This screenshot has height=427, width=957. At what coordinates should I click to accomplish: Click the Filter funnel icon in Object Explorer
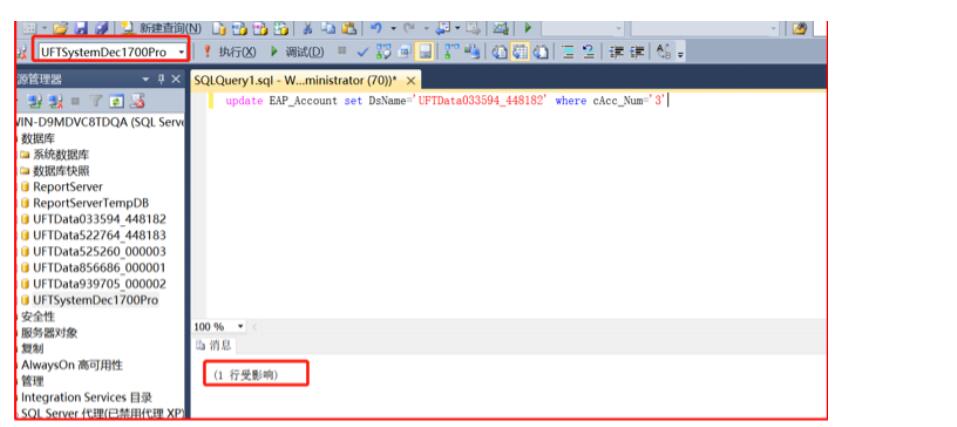[x=96, y=101]
